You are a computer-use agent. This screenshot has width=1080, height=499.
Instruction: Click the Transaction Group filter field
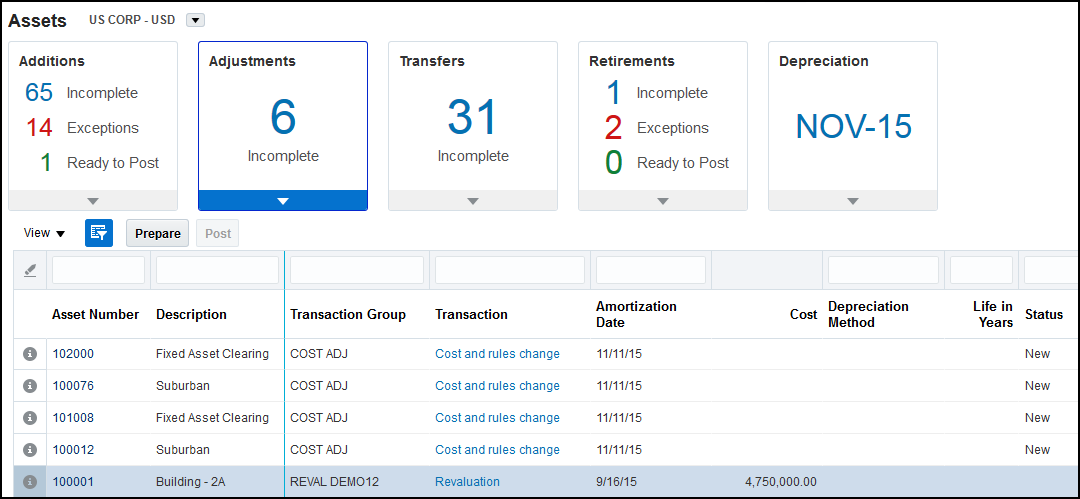355,270
